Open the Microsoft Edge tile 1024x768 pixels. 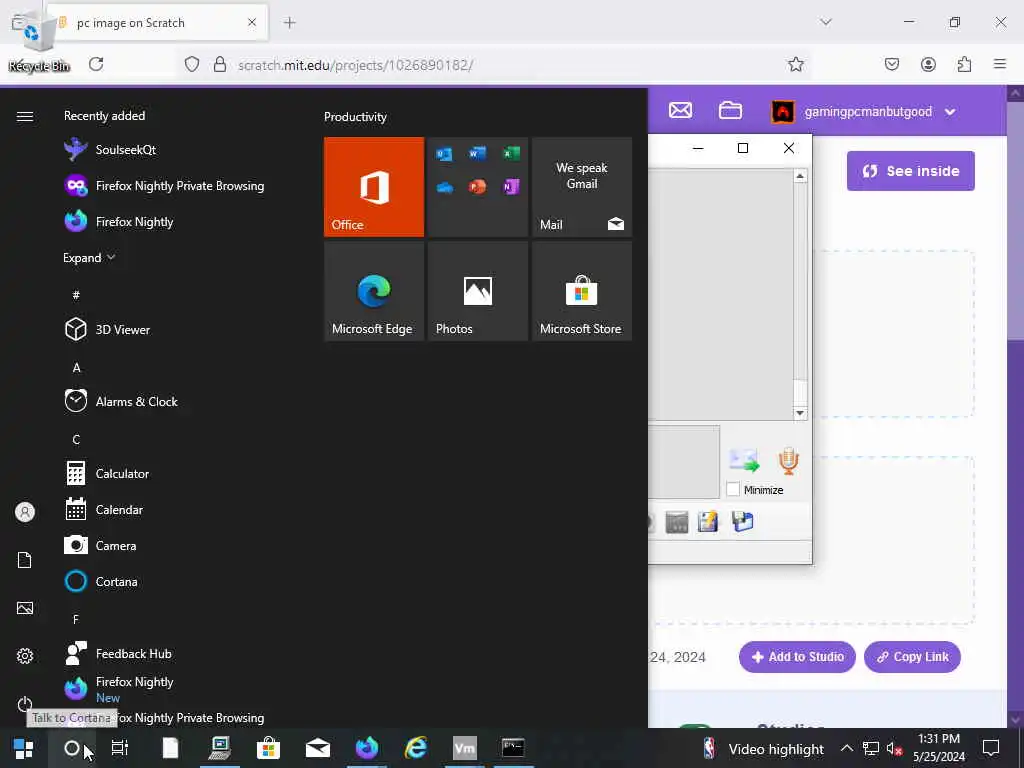pyautogui.click(x=374, y=291)
